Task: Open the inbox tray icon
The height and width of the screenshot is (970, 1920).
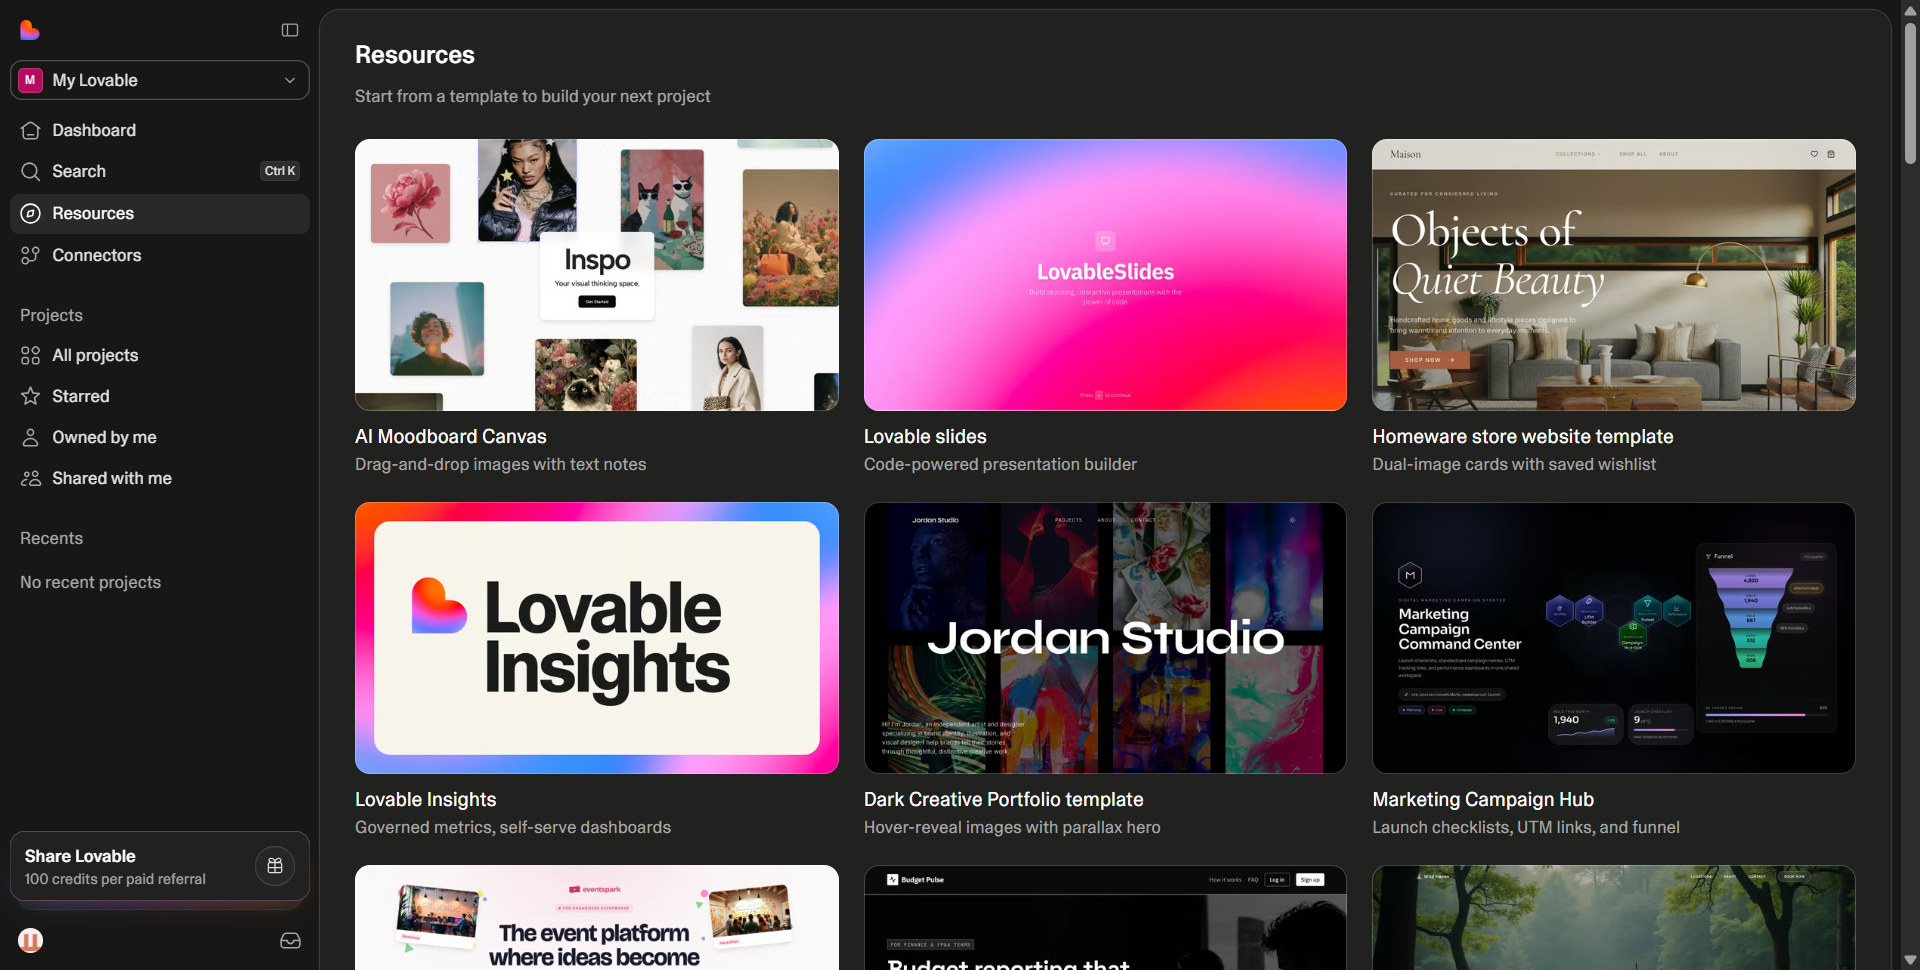Action: click(290, 940)
